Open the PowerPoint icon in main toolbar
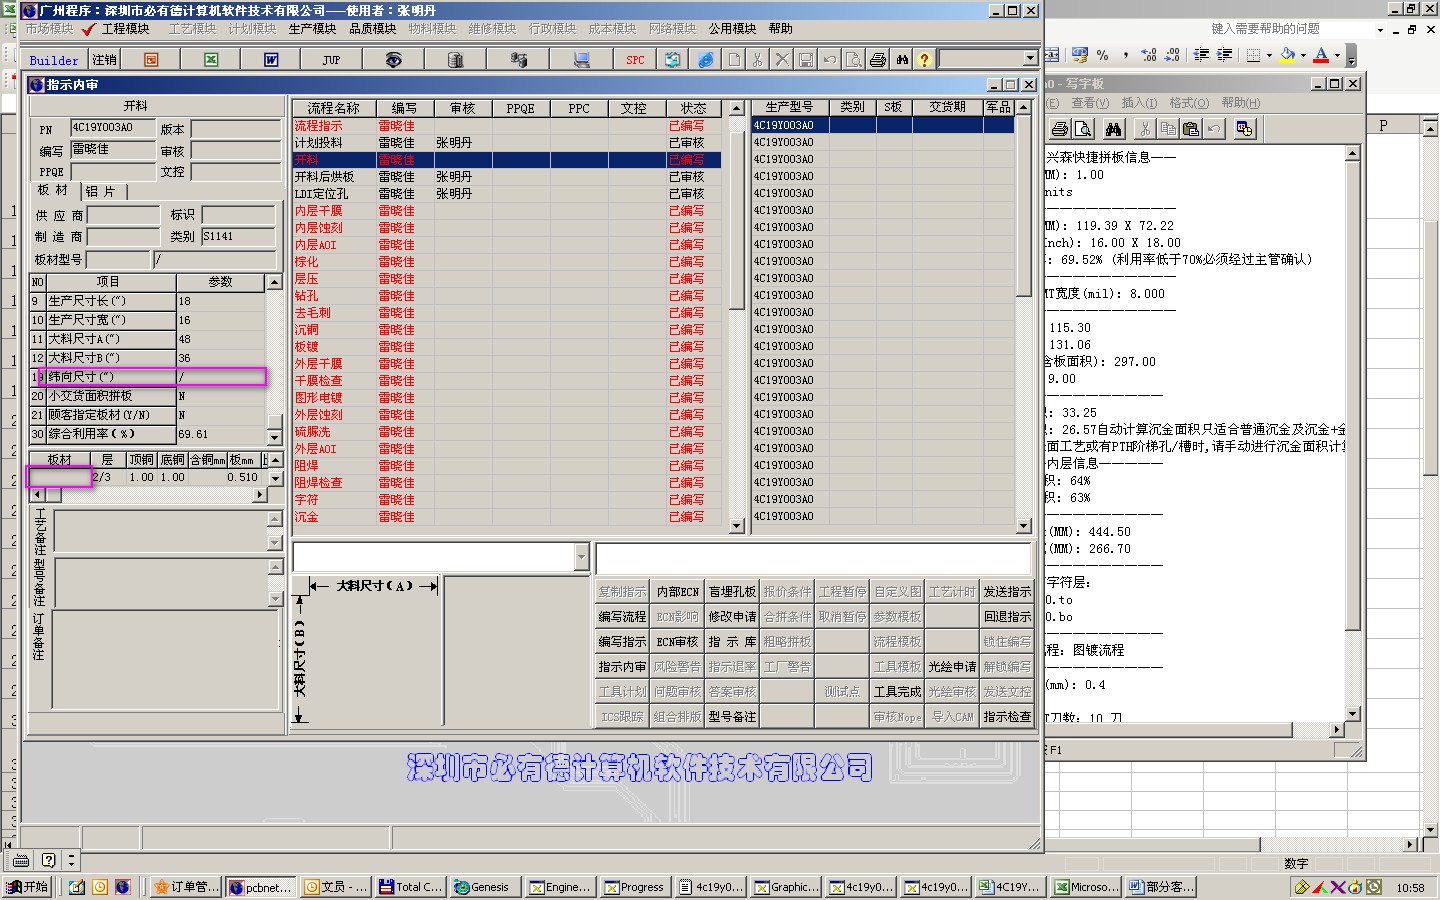Image resolution: width=1440 pixels, height=900 pixels. click(151, 60)
